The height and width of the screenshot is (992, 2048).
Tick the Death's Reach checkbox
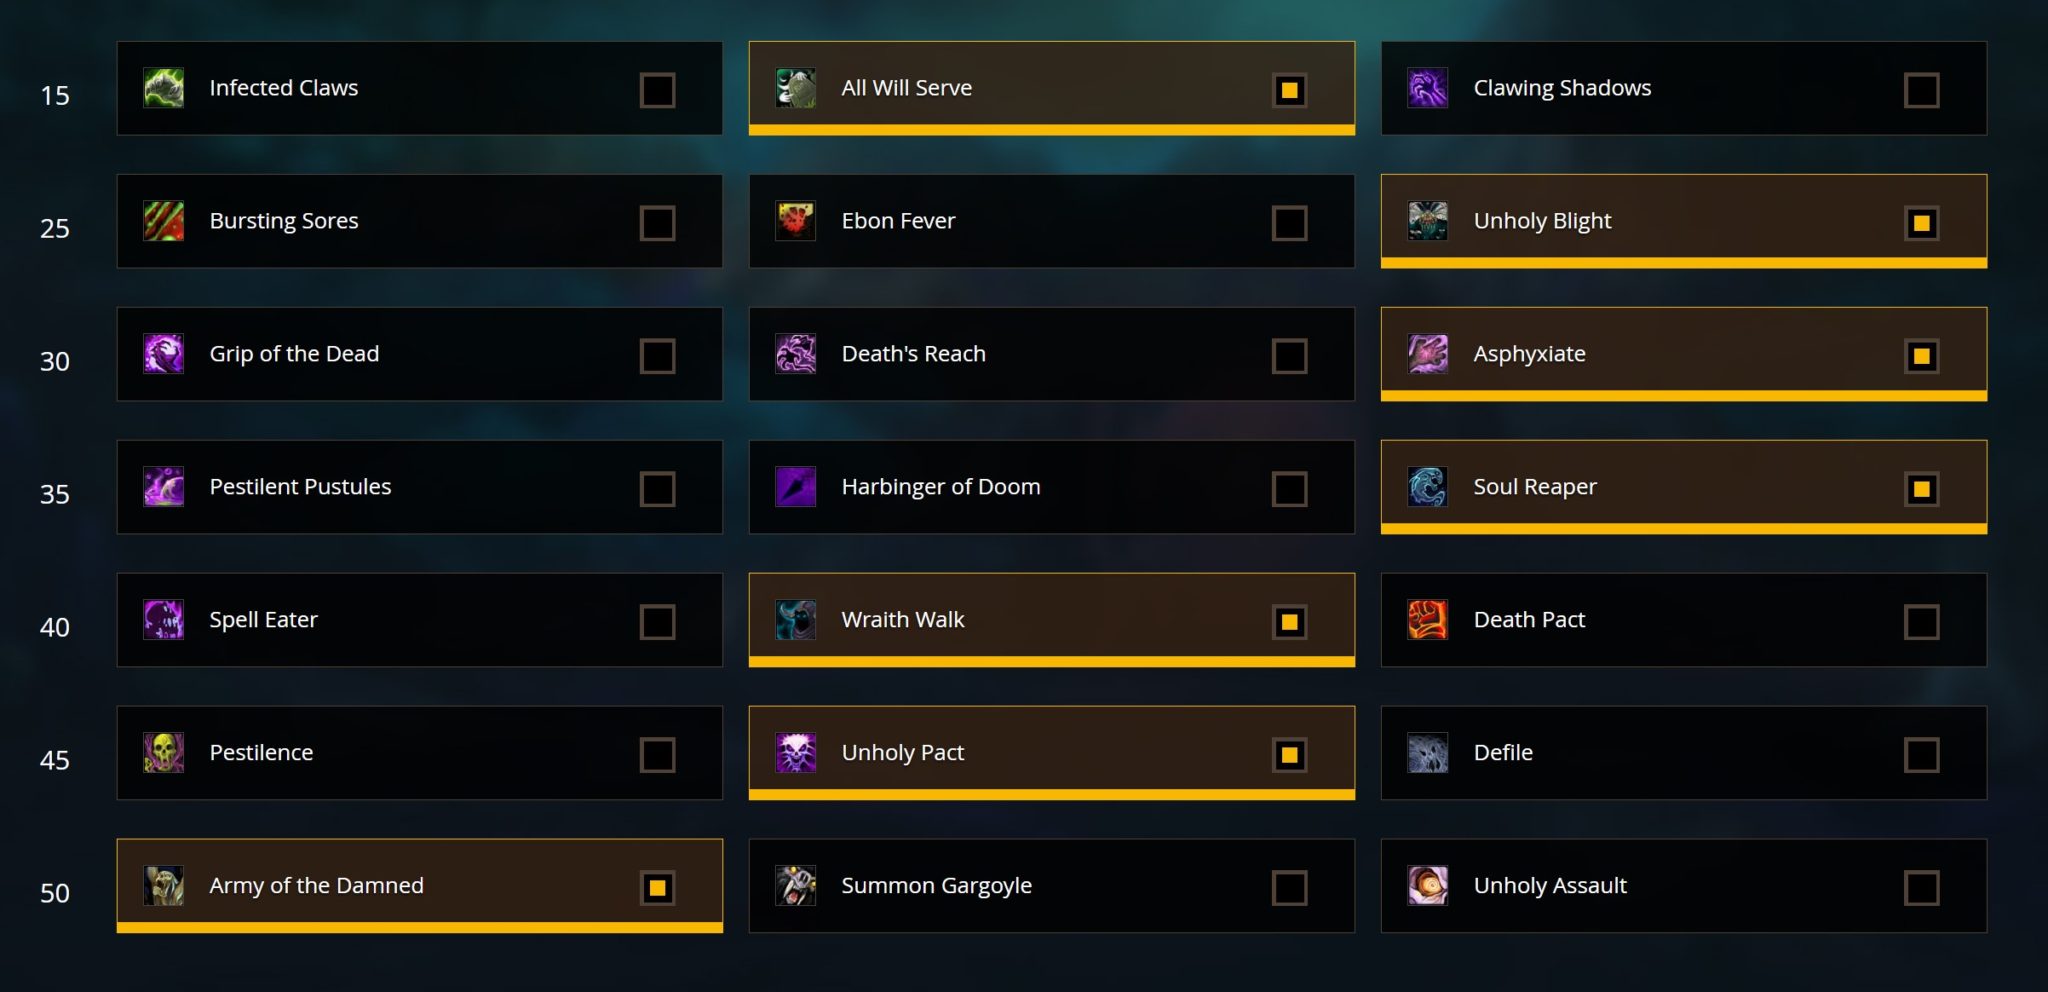[x=1289, y=356]
